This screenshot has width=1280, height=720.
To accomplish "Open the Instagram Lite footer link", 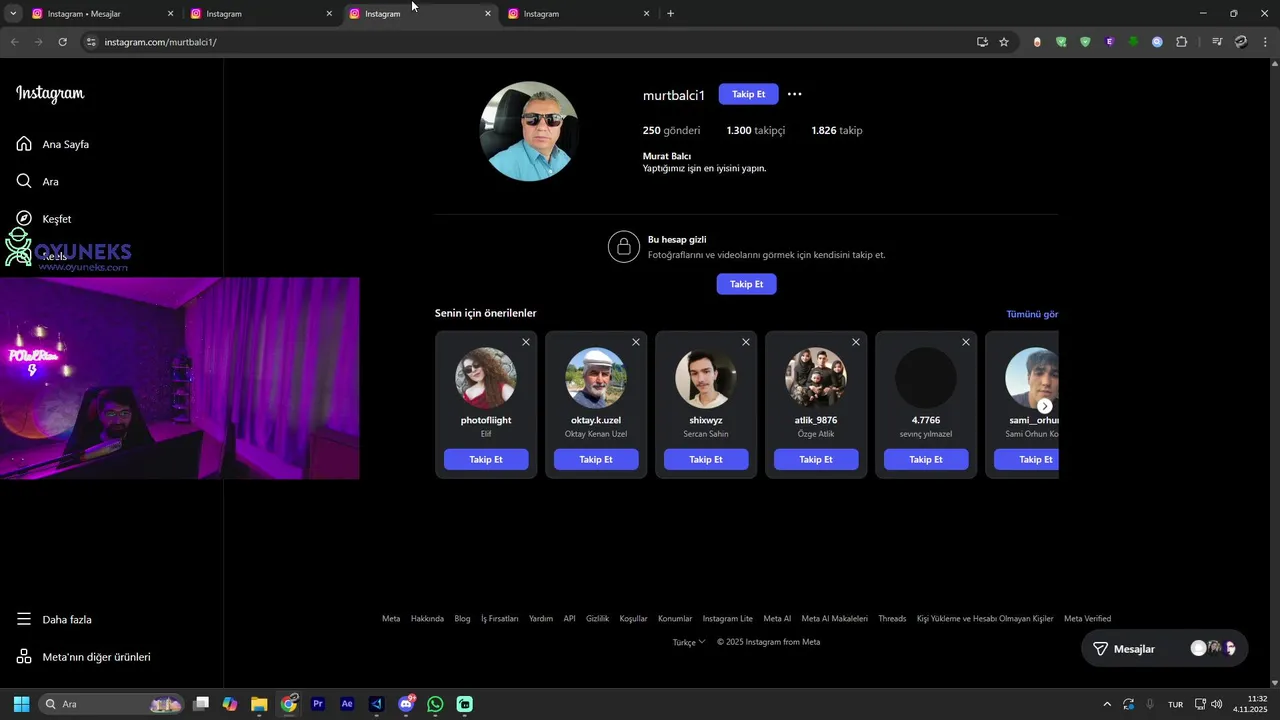I will tap(727, 619).
